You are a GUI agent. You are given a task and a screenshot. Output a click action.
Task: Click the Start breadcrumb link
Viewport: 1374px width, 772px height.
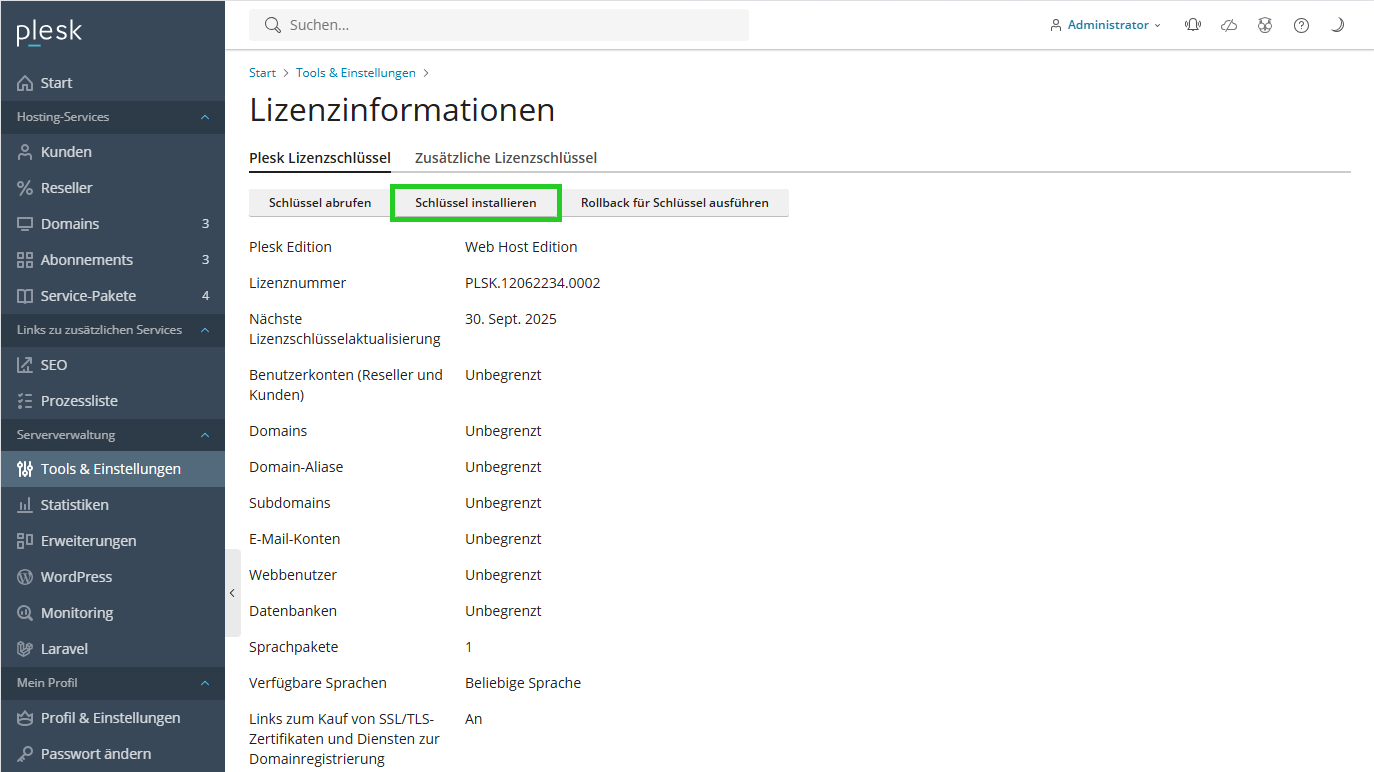click(262, 73)
